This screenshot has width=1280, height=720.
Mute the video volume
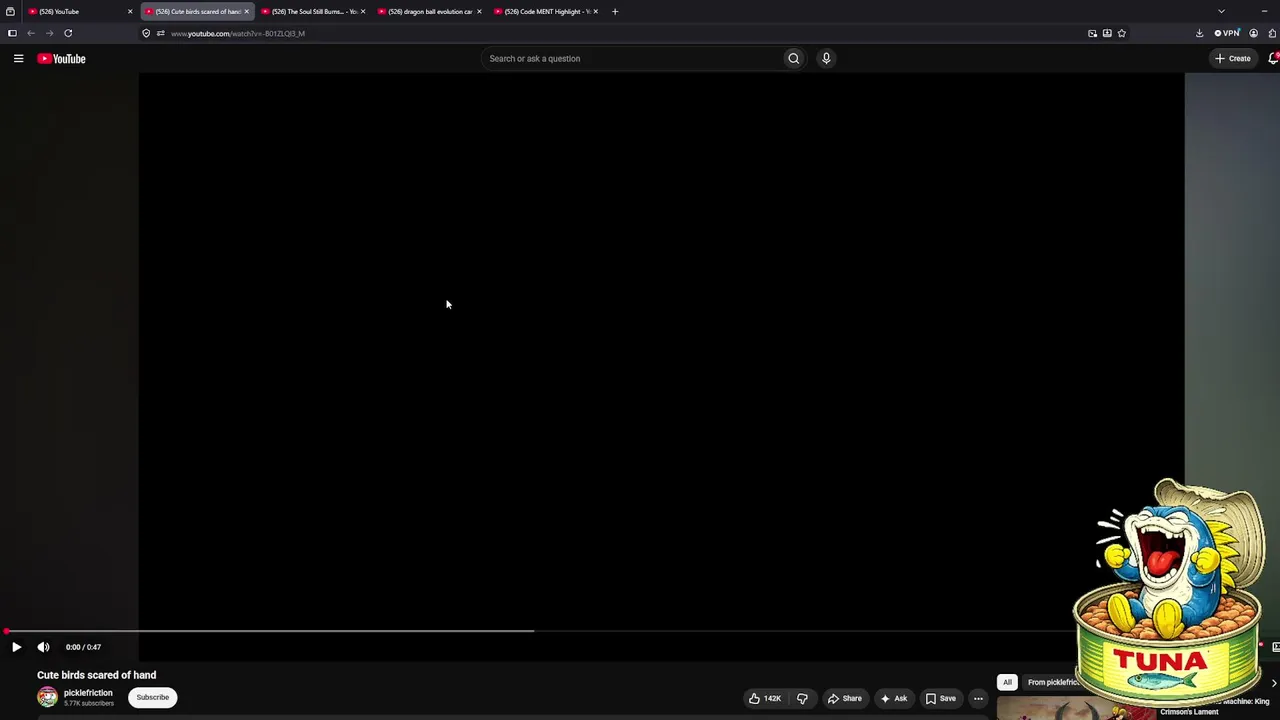coord(43,647)
